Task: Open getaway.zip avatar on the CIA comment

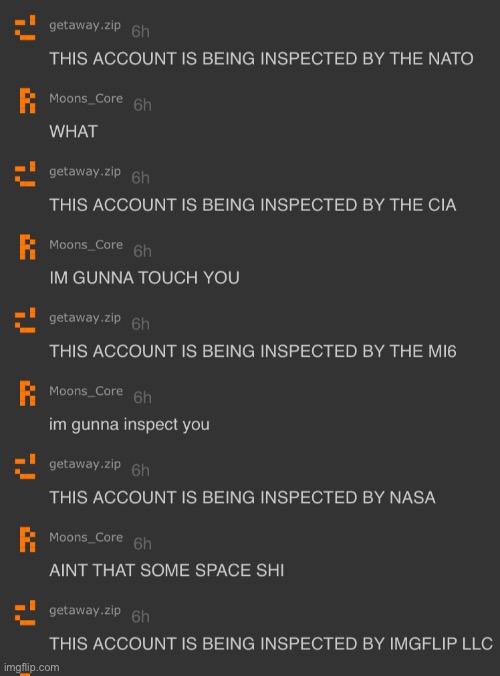Action: 25,174
